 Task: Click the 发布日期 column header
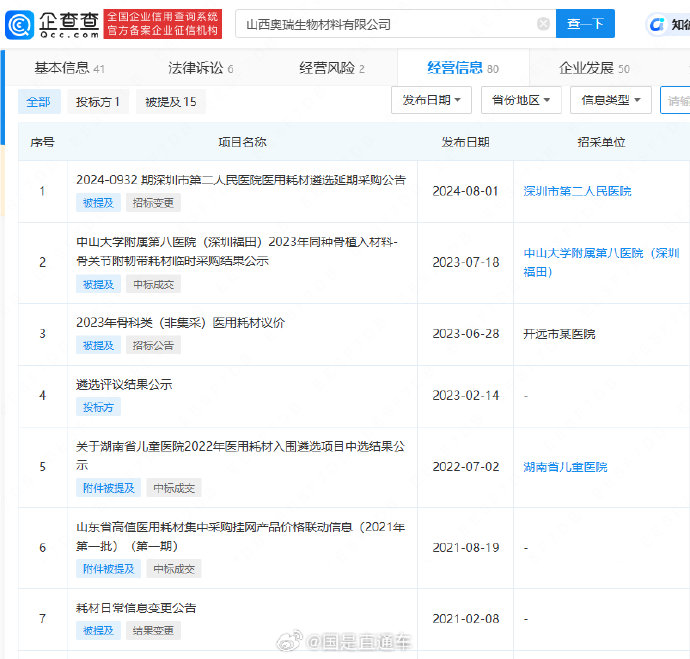pyautogui.click(x=466, y=142)
